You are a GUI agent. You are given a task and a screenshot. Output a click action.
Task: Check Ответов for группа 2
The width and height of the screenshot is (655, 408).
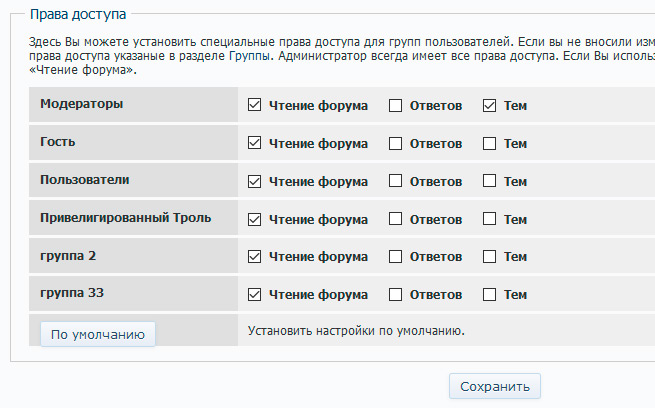click(395, 257)
